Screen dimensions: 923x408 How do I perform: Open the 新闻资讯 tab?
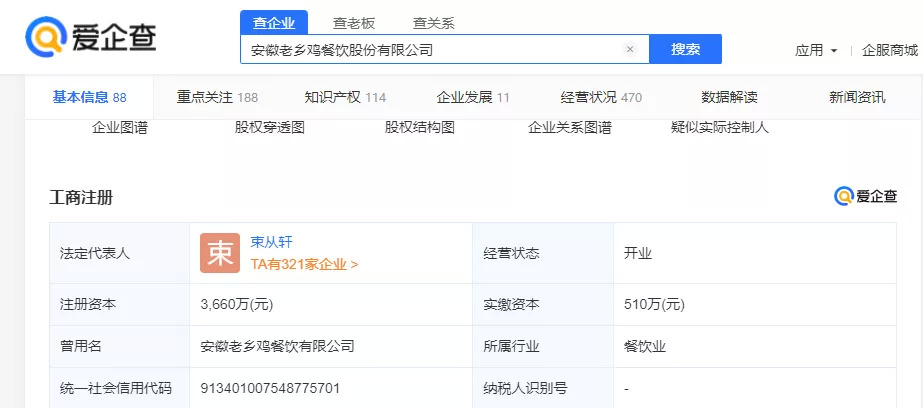tap(857, 97)
